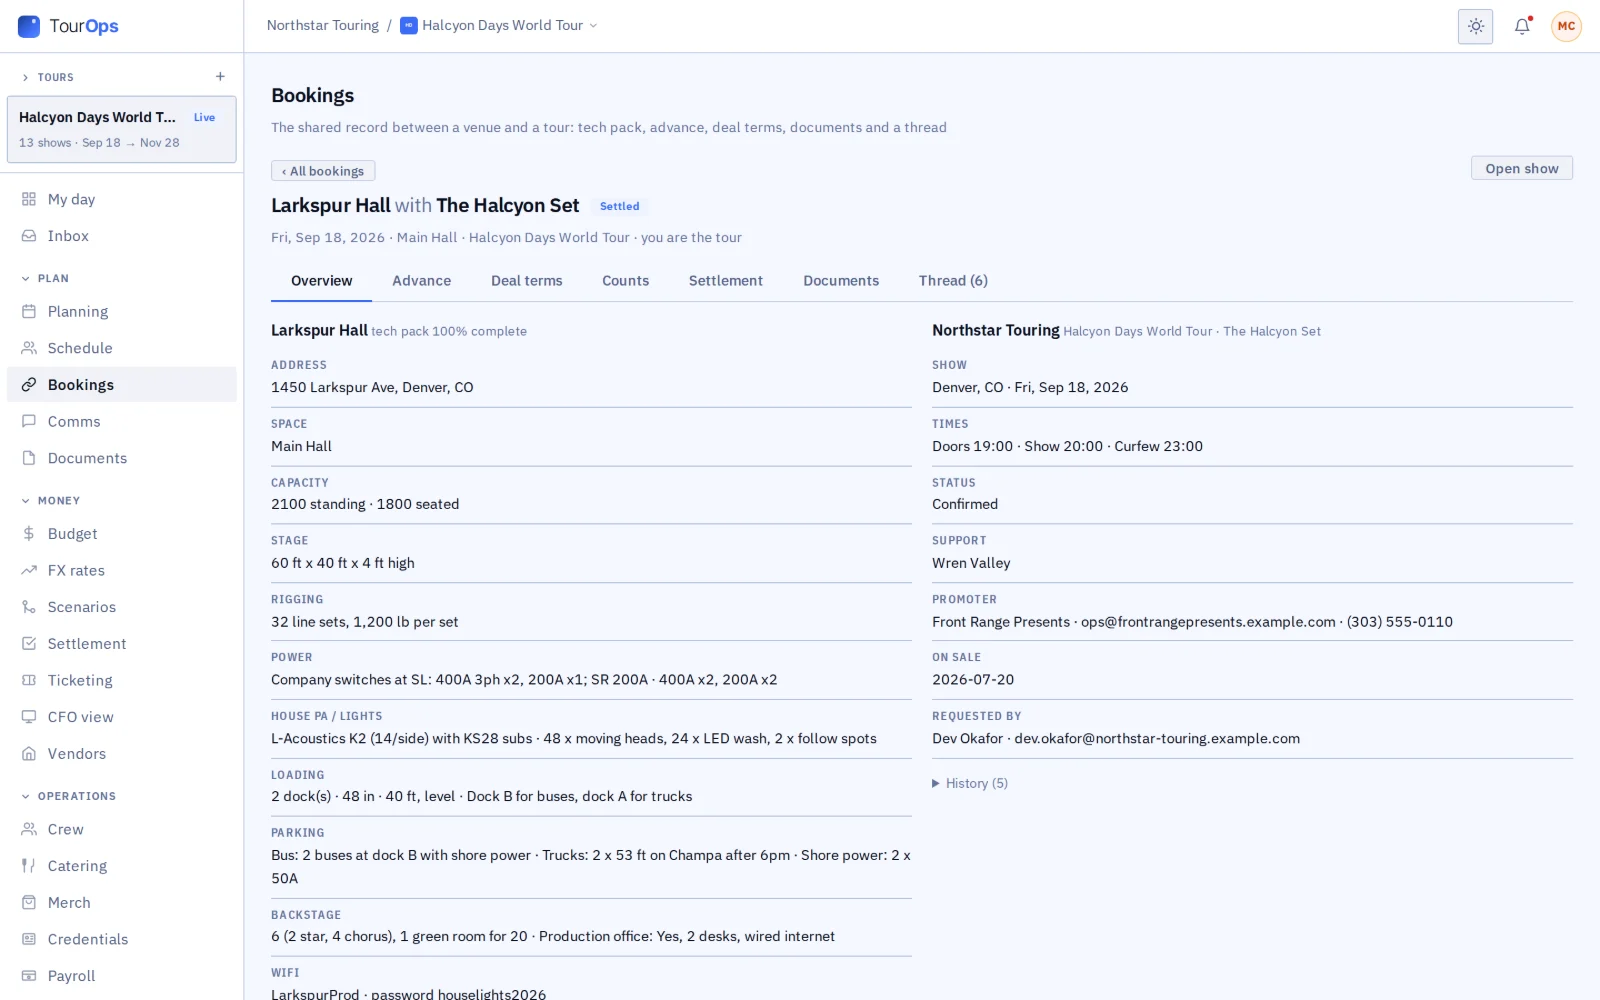The image size is (1600, 1000).
Task: Click the Planning calendar icon
Action: click(29, 312)
